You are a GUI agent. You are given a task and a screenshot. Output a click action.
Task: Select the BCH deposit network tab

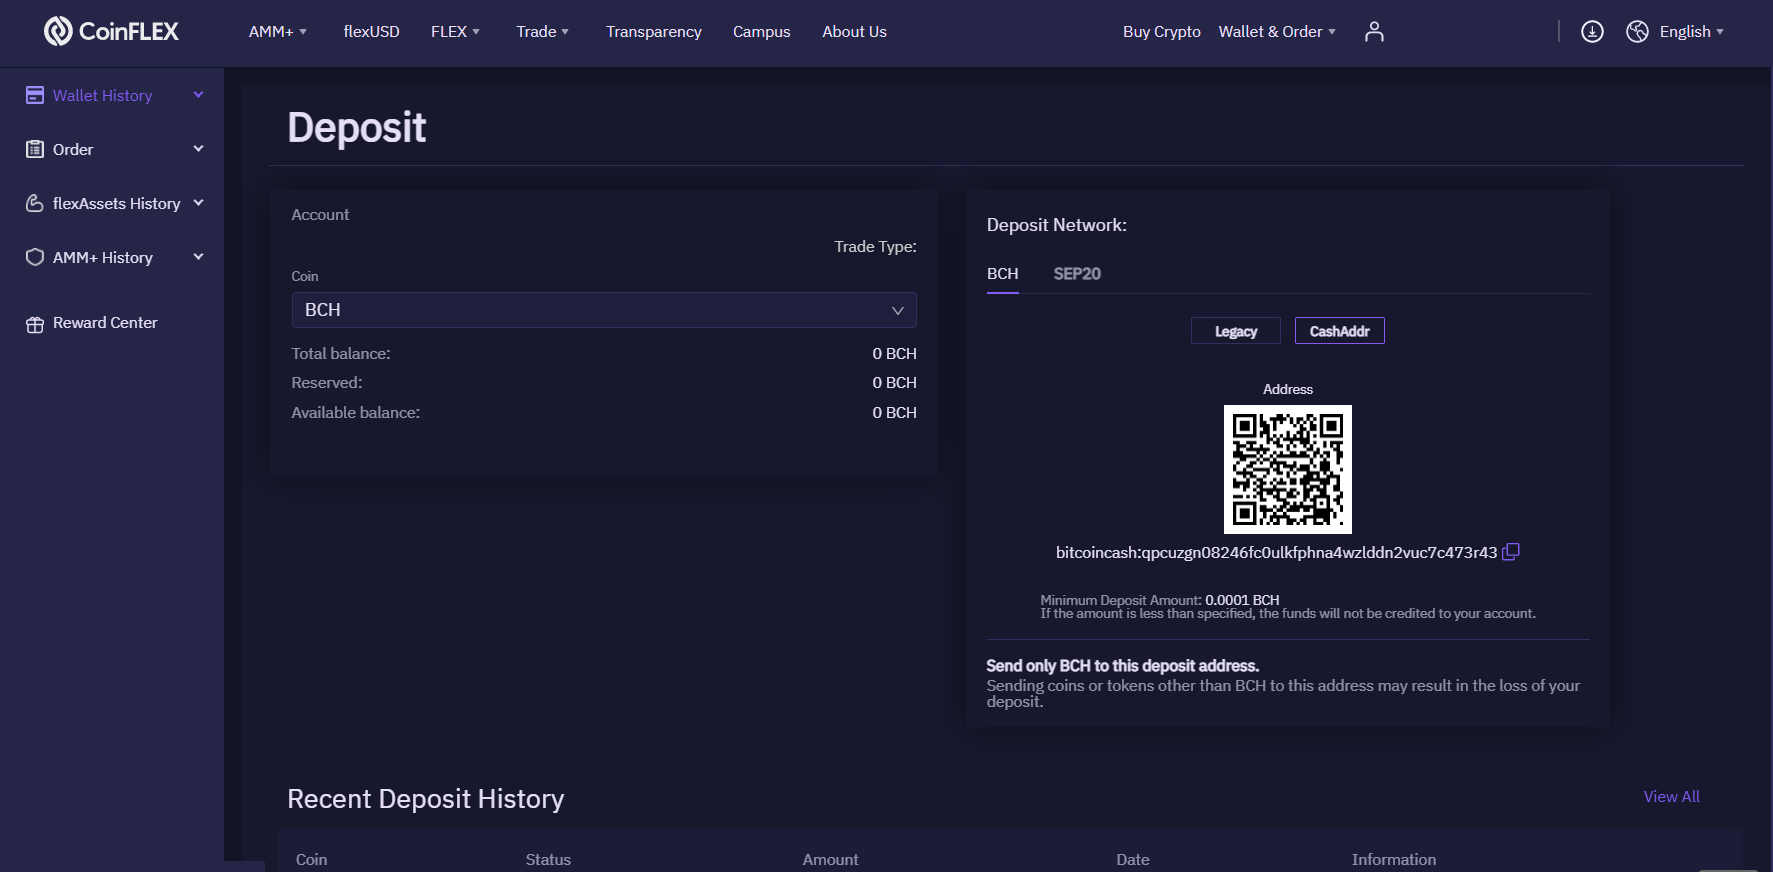[x=1003, y=274]
